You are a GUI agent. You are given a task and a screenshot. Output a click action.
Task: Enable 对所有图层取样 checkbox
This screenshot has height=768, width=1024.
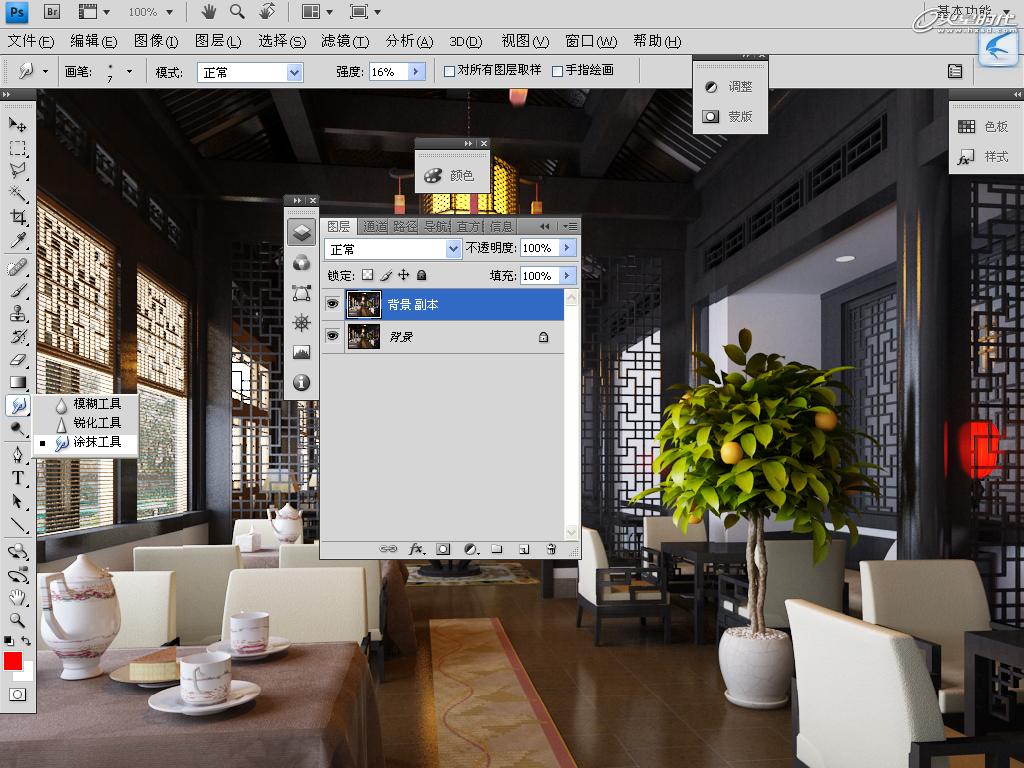point(449,71)
